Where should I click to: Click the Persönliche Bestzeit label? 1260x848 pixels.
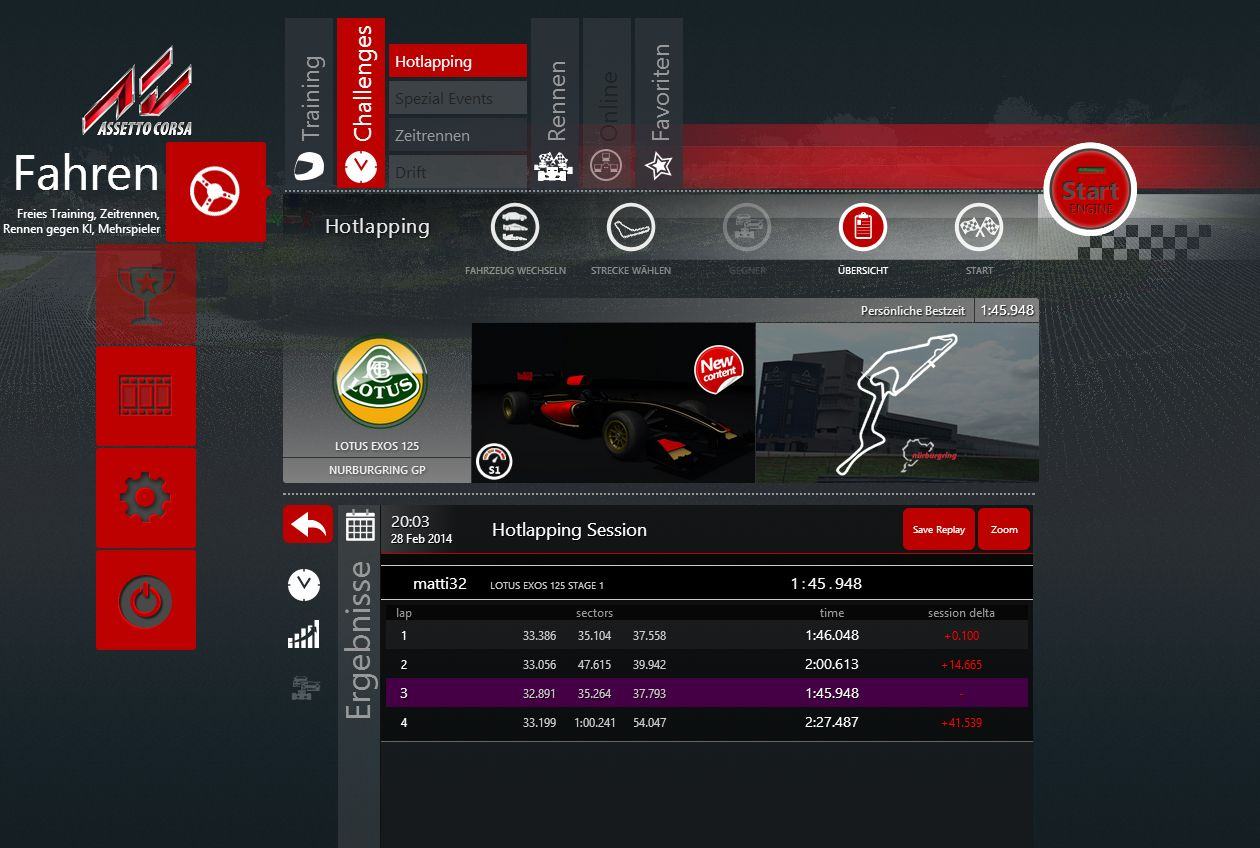[913, 311]
